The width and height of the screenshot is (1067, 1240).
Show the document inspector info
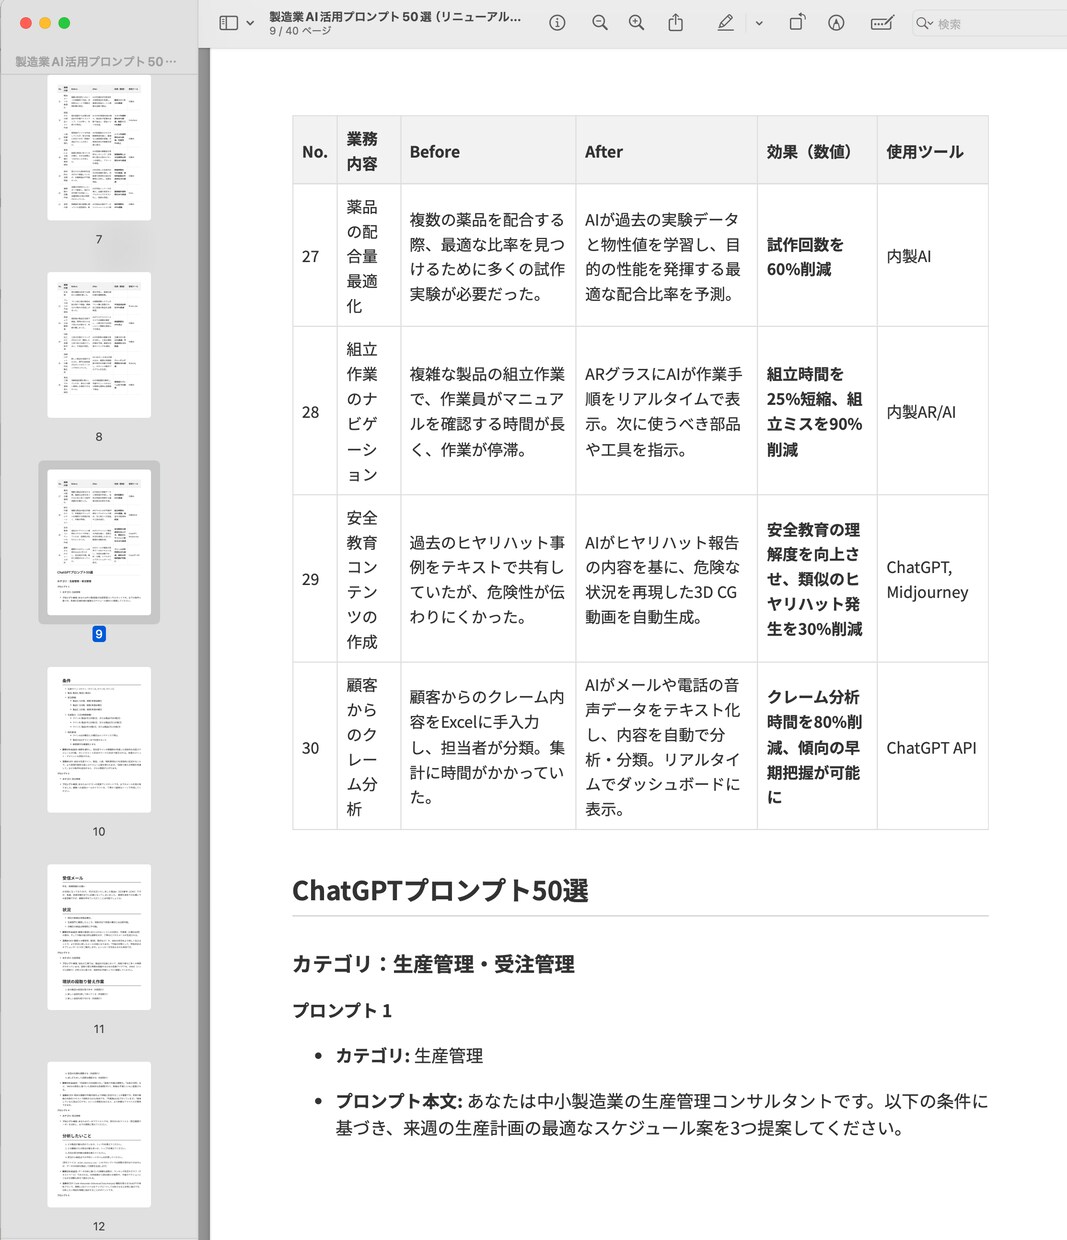558,23
